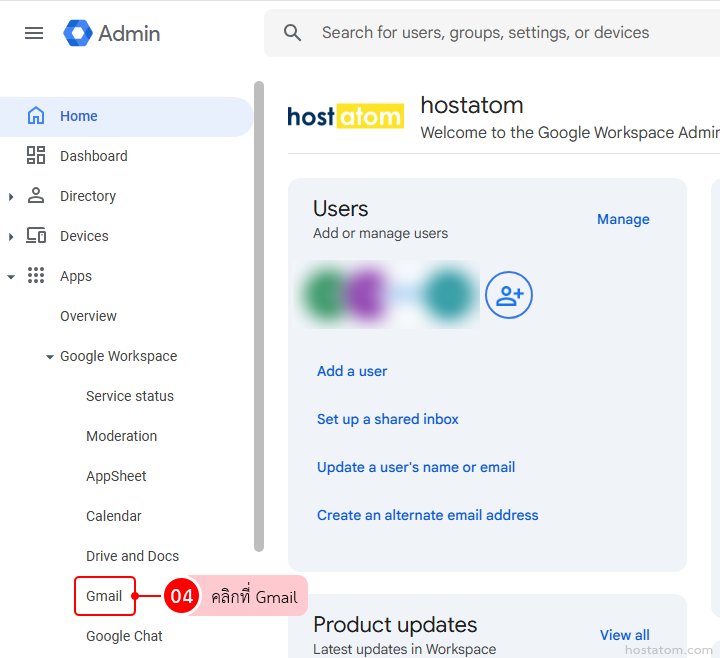720x658 pixels.
Task: Expand the Devices section arrow
Action: coord(11,236)
